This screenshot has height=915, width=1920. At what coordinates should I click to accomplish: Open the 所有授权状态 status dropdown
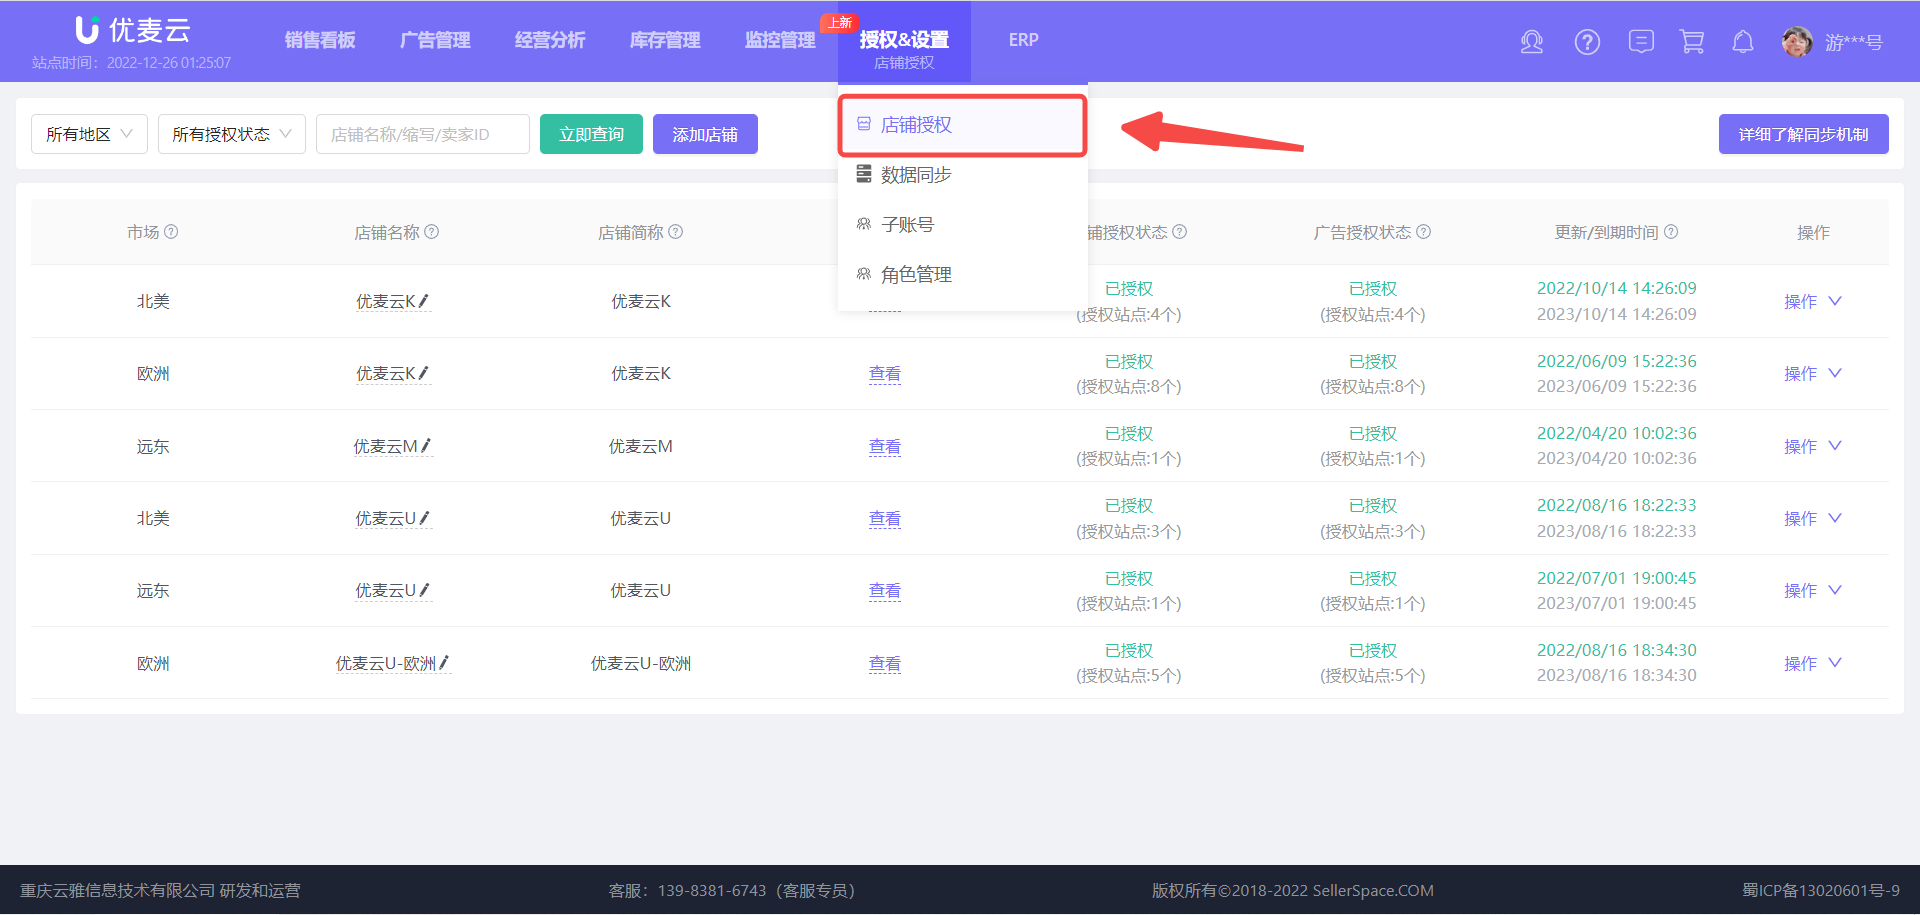coord(231,133)
